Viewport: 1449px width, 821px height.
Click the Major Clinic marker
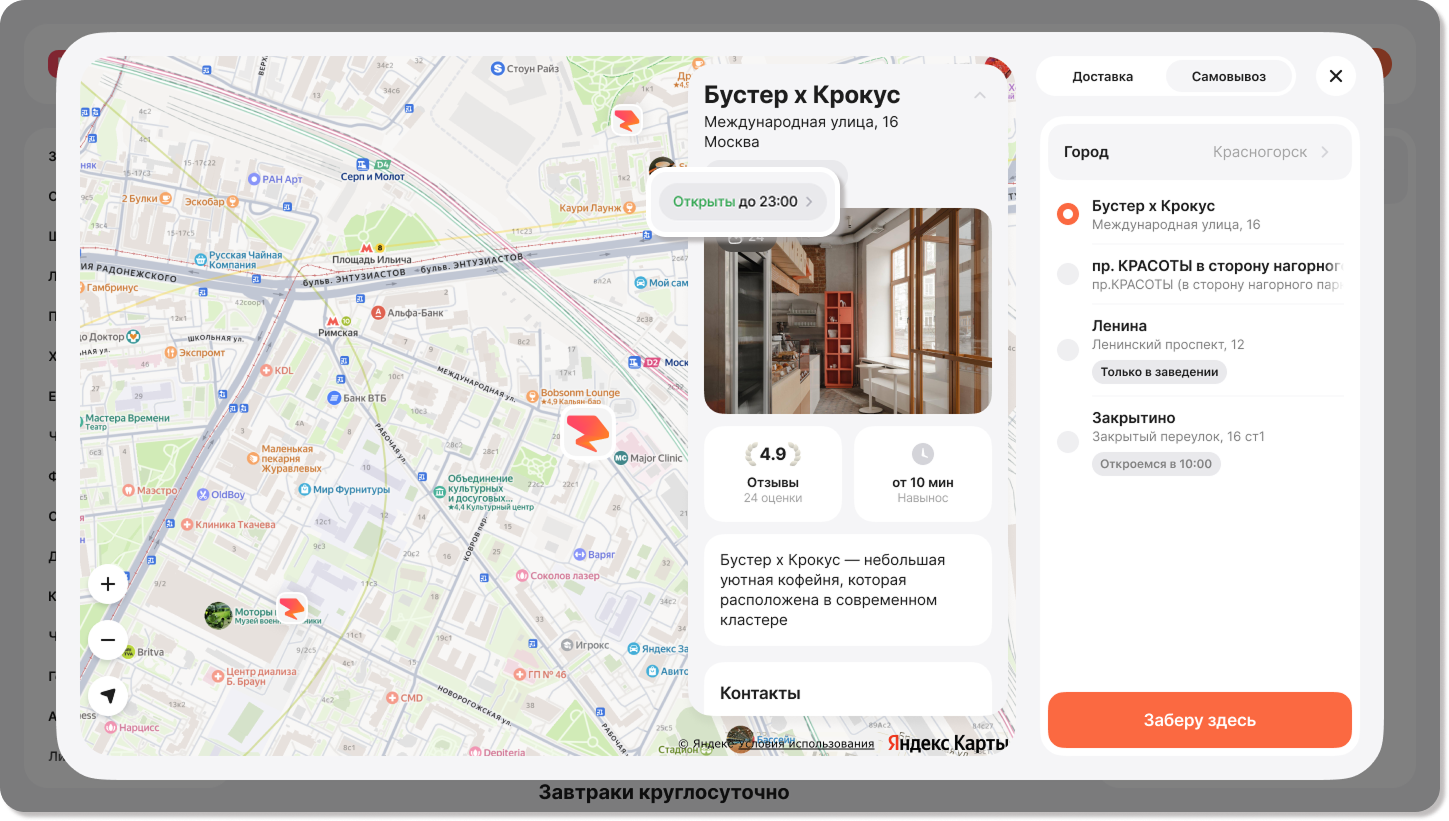(x=620, y=458)
